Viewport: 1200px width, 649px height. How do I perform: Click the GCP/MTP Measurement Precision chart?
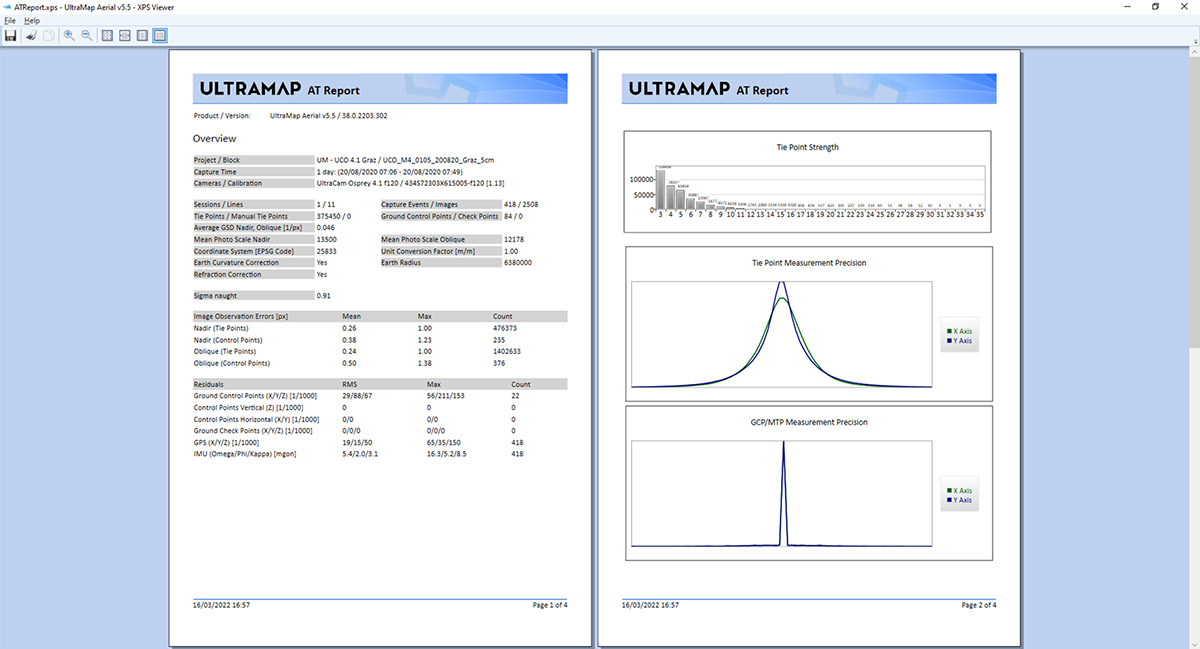coord(807,482)
